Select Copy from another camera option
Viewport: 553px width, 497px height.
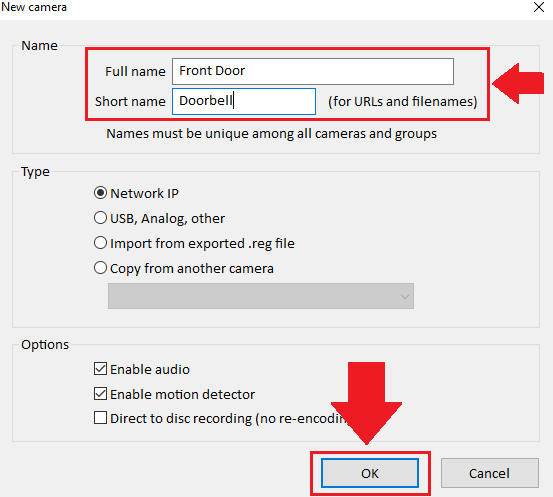(101, 268)
